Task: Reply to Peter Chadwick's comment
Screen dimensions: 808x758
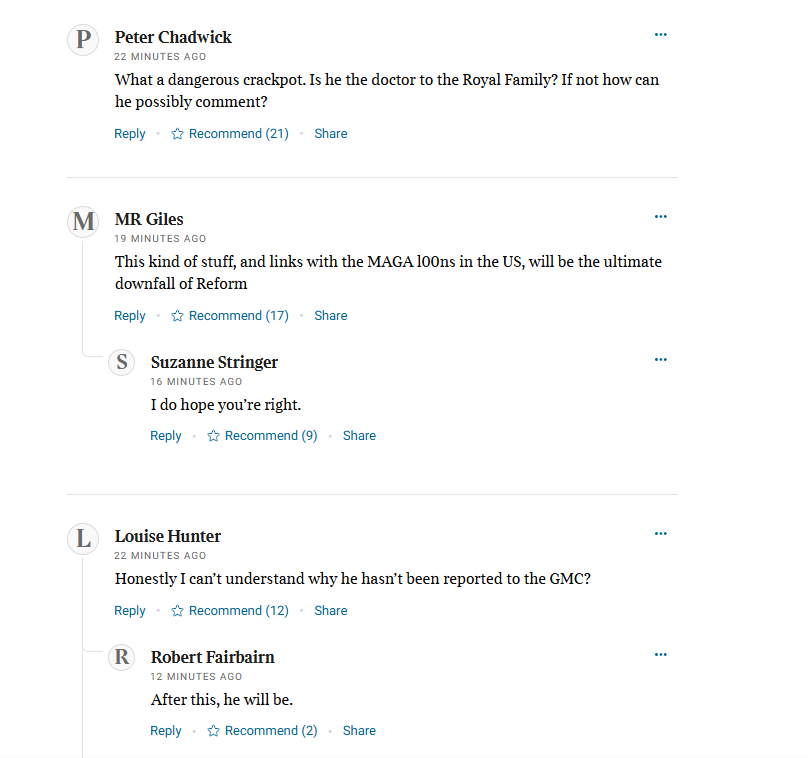Action: [130, 134]
